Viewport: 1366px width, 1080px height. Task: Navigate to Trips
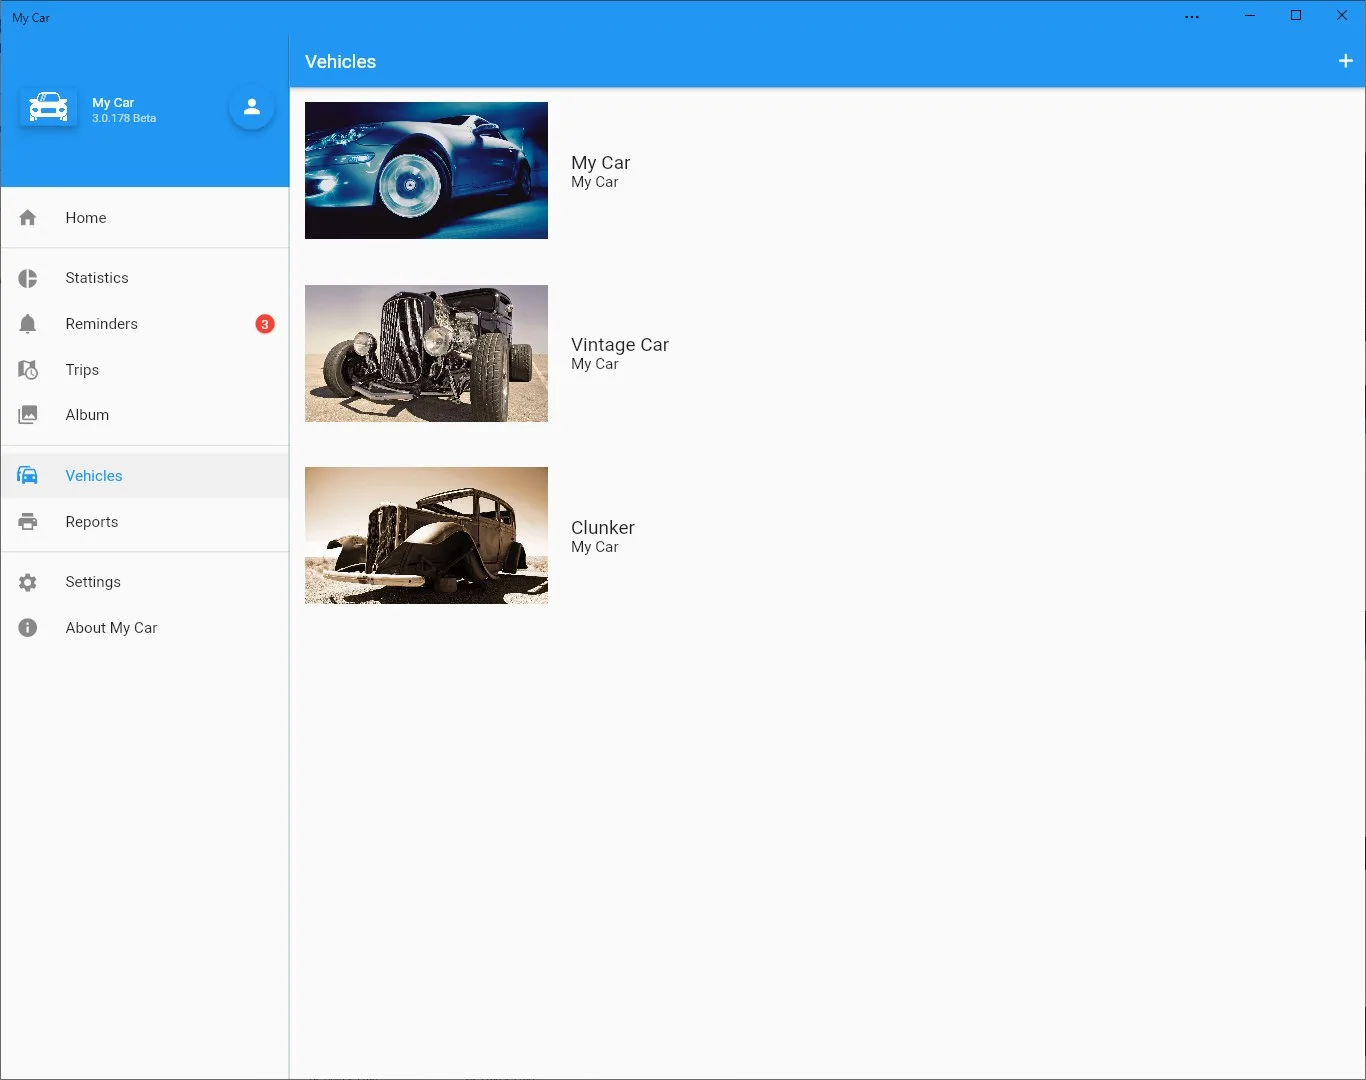(x=145, y=370)
